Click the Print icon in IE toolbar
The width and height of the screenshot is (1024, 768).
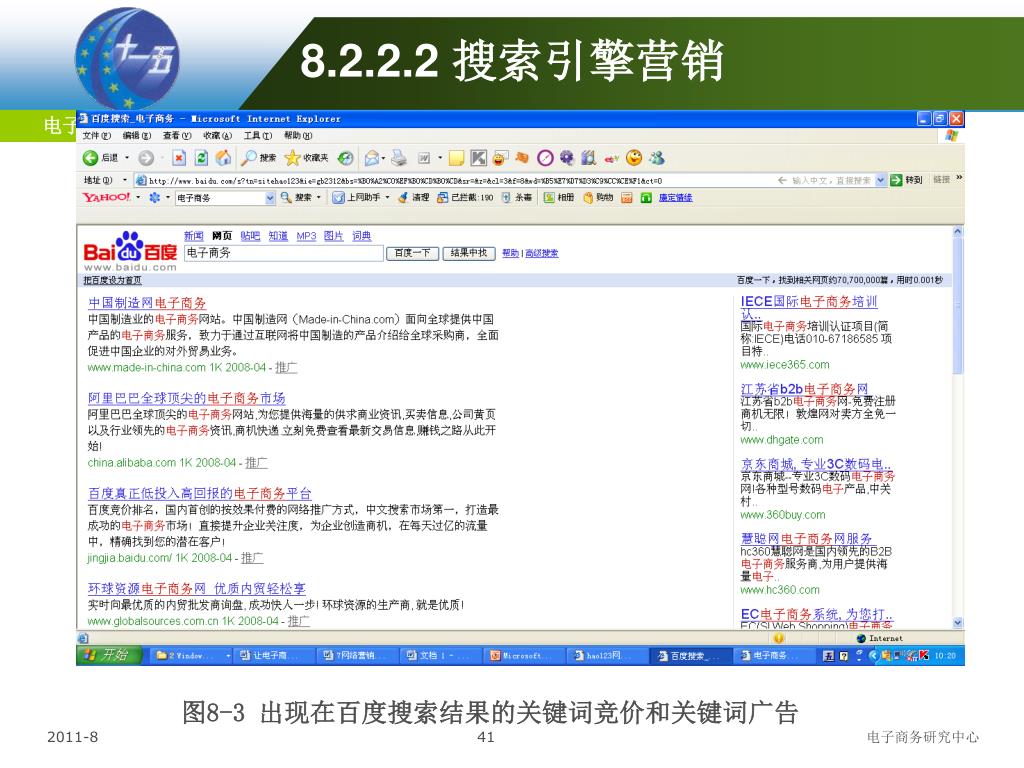(399, 158)
